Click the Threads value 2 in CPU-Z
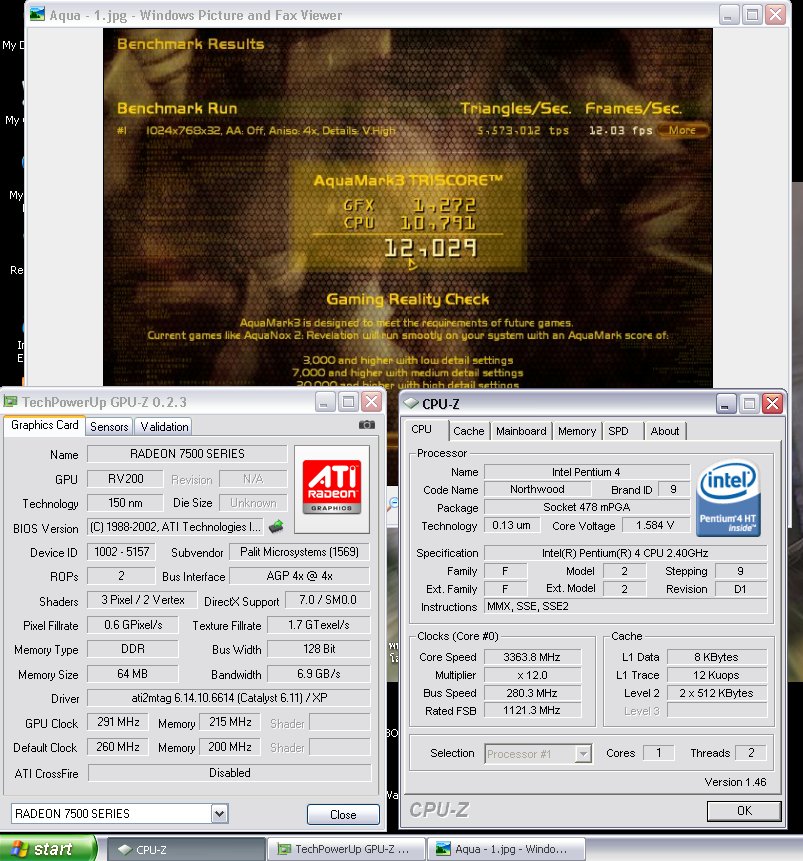803x861 pixels. tap(751, 753)
